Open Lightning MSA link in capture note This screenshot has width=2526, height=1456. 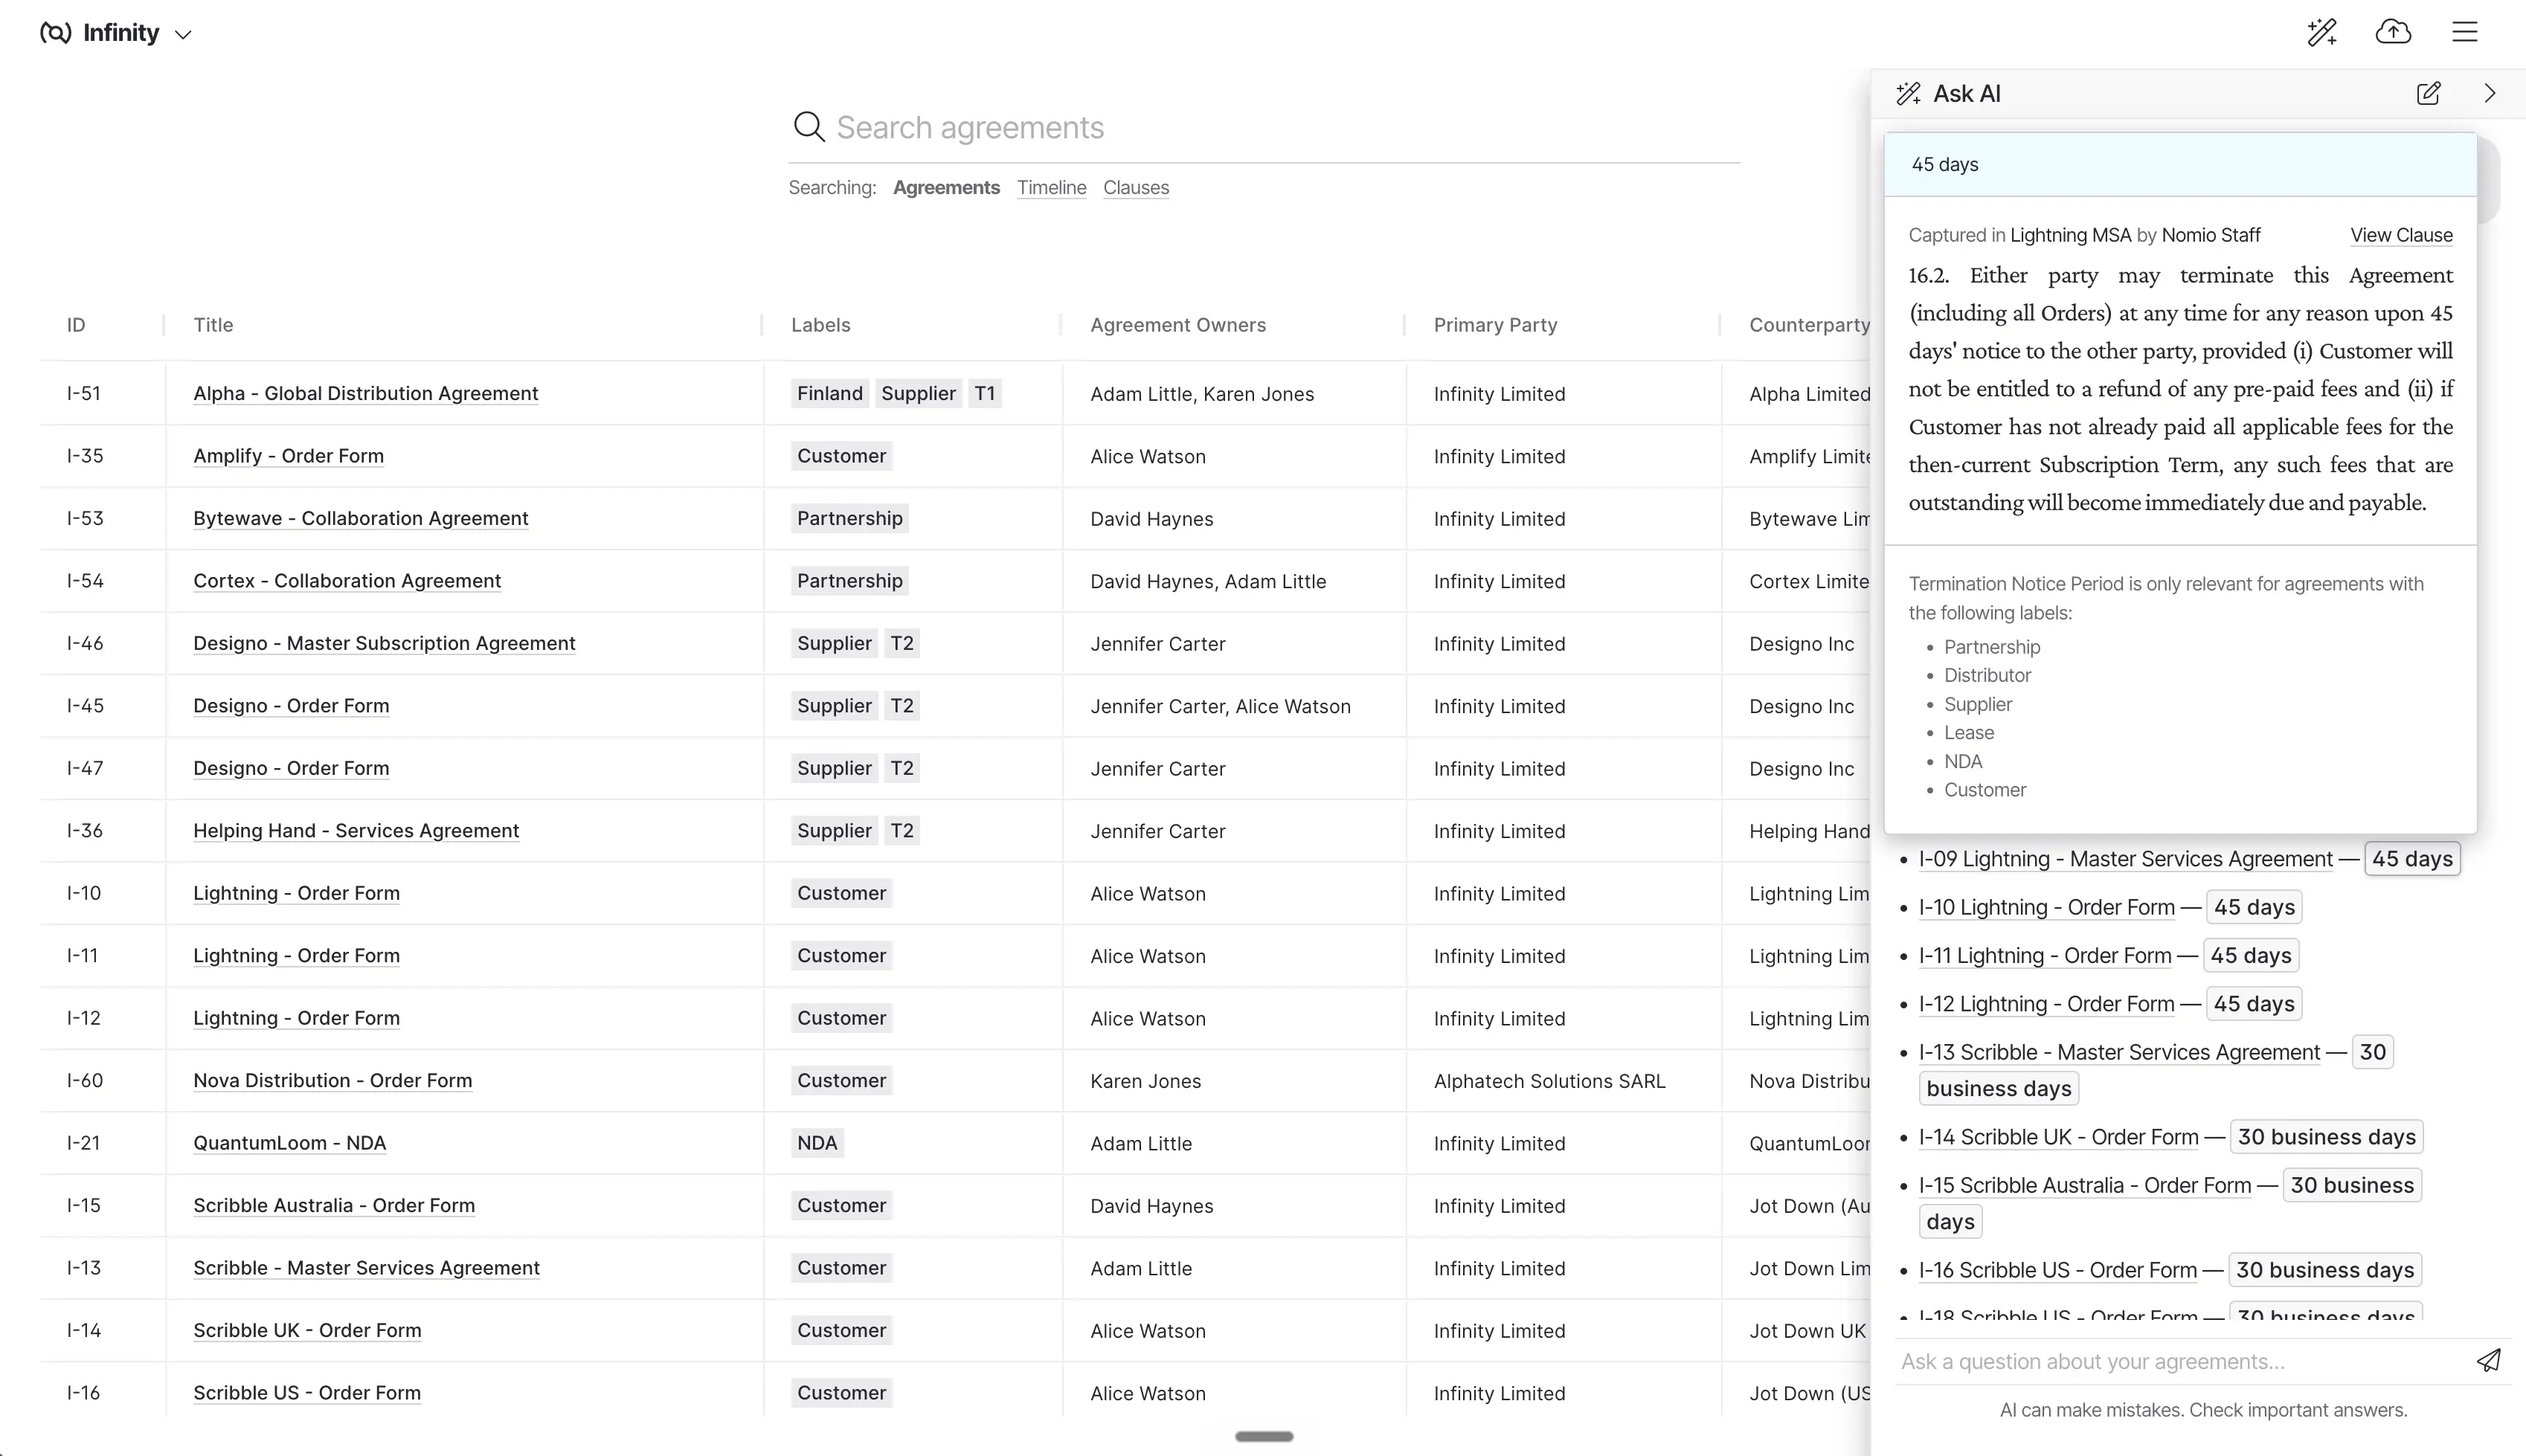[x=2070, y=235]
